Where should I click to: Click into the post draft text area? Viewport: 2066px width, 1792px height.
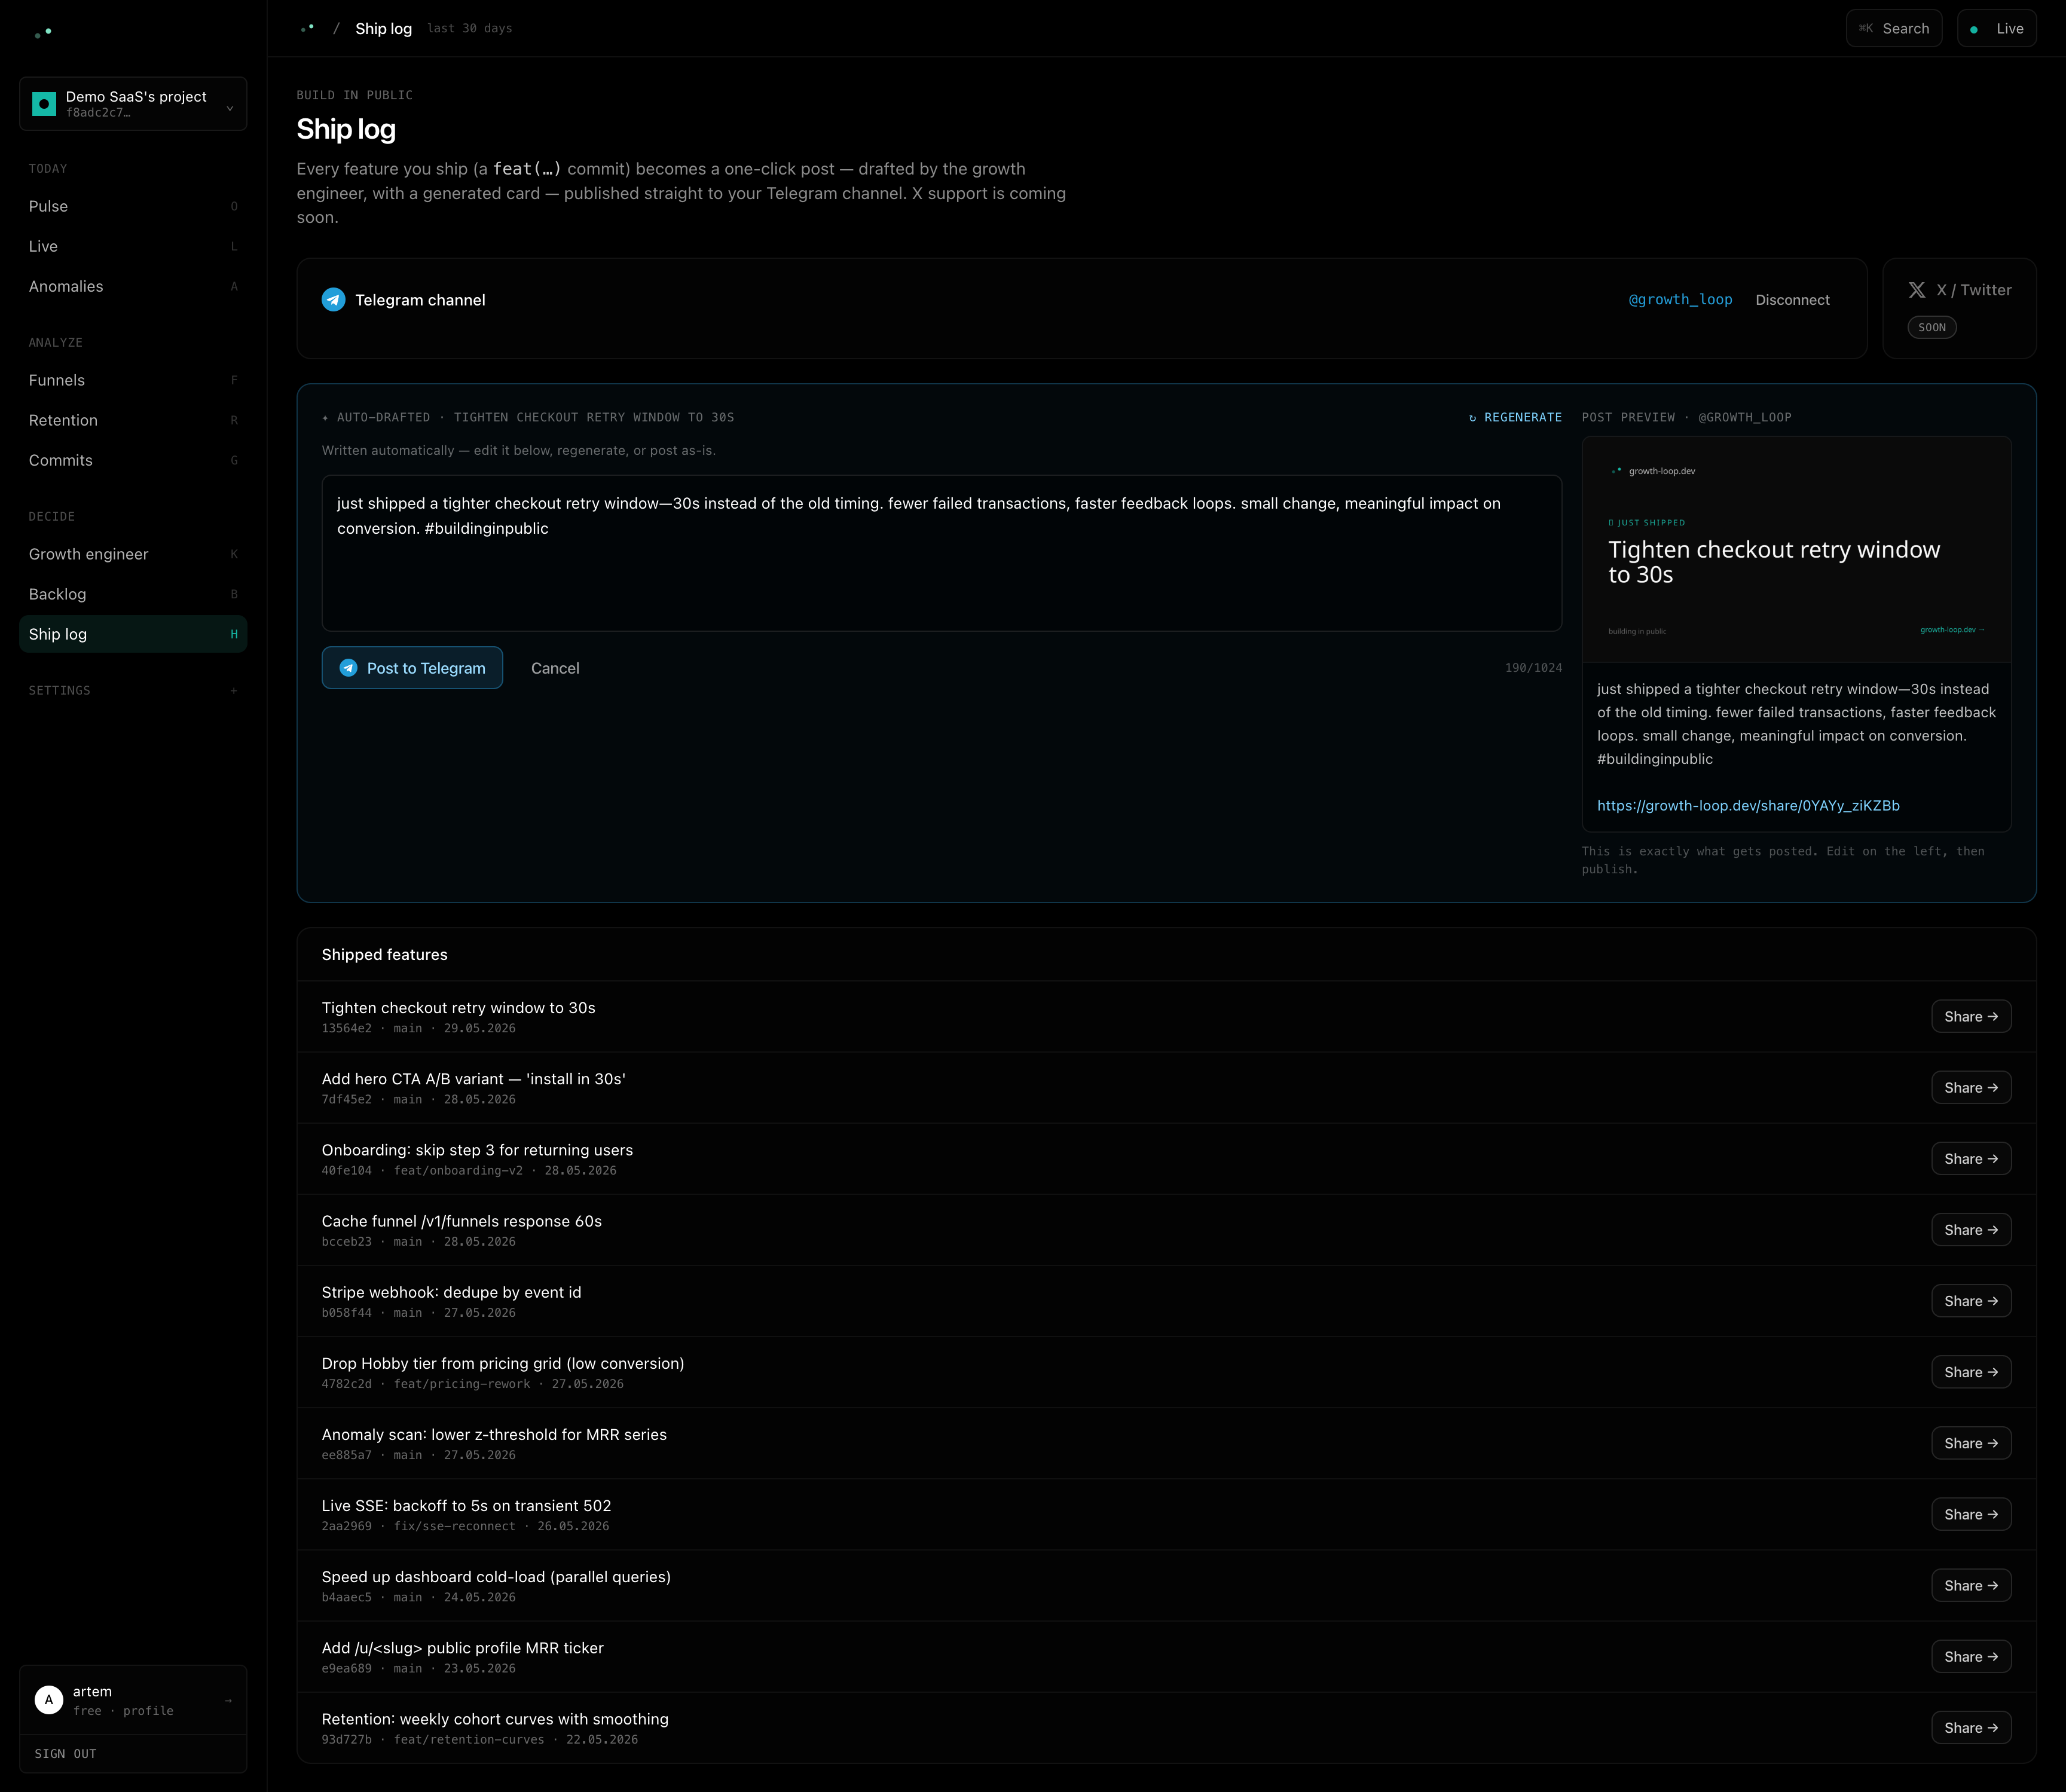941,553
